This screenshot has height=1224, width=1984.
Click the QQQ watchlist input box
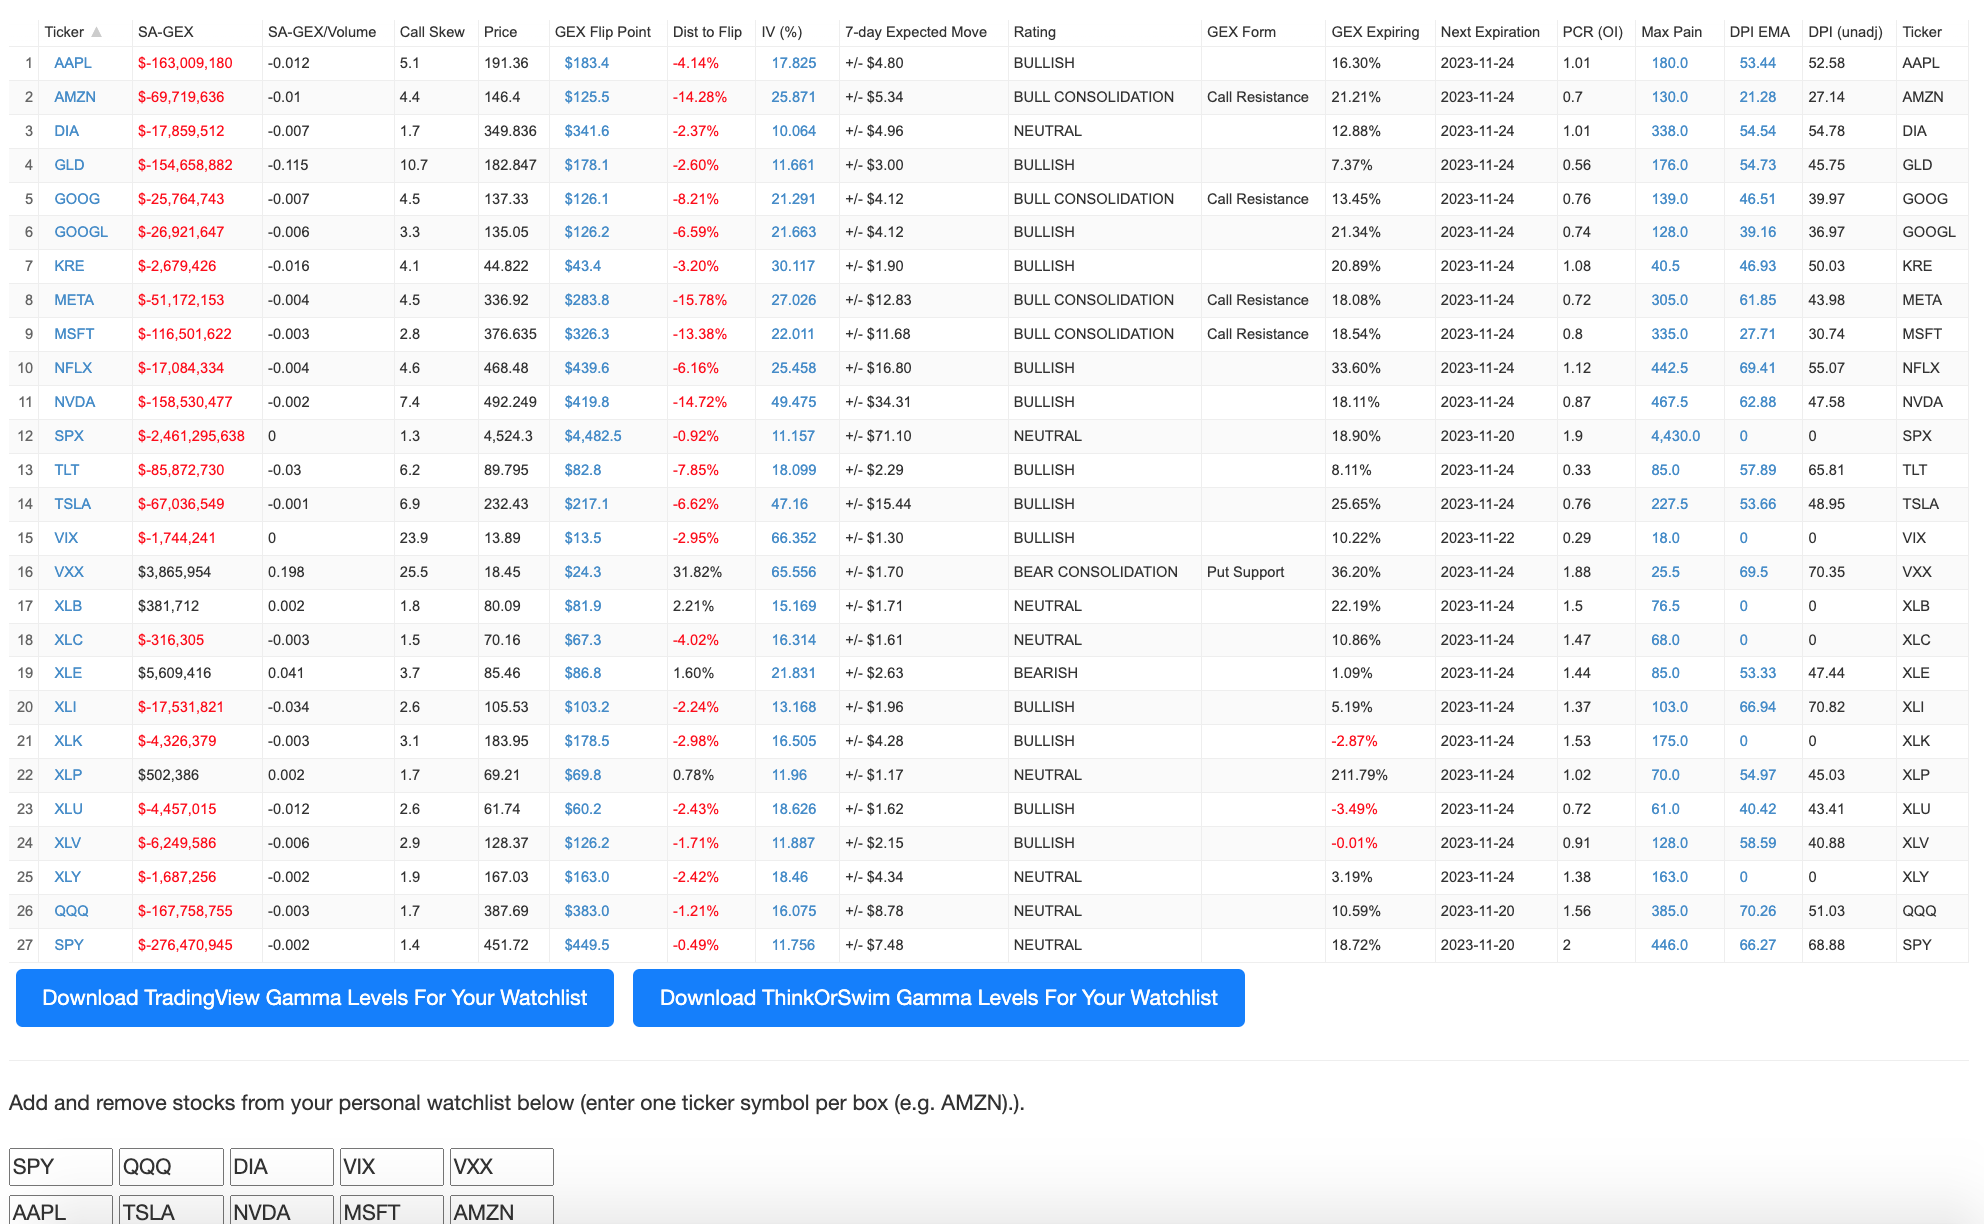click(x=171, y=1166)
